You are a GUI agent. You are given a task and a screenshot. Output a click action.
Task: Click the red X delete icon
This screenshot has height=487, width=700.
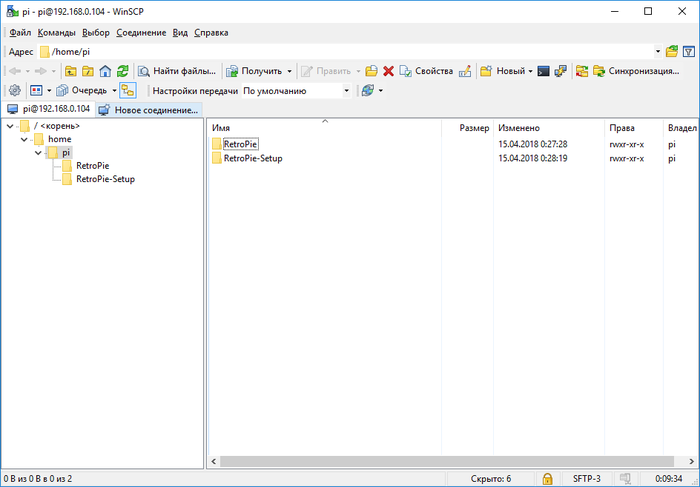pyautogui.click(x=388, y=71)
